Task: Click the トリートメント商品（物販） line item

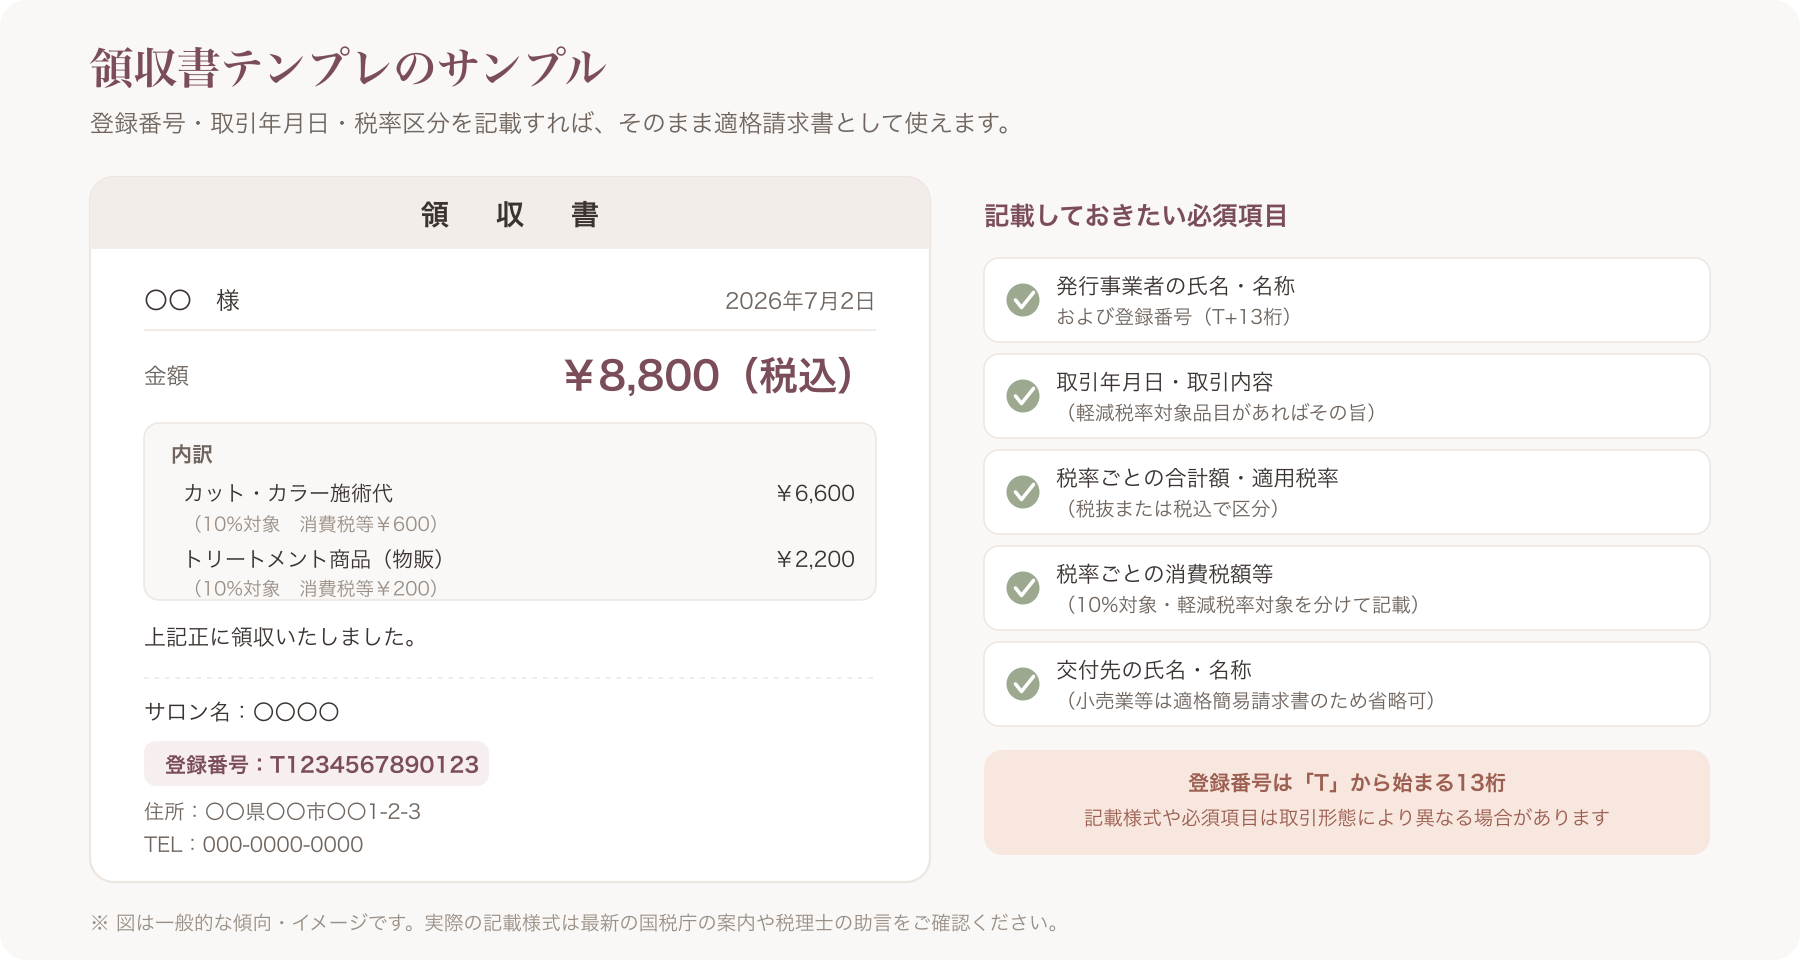Action: (313, 559)
